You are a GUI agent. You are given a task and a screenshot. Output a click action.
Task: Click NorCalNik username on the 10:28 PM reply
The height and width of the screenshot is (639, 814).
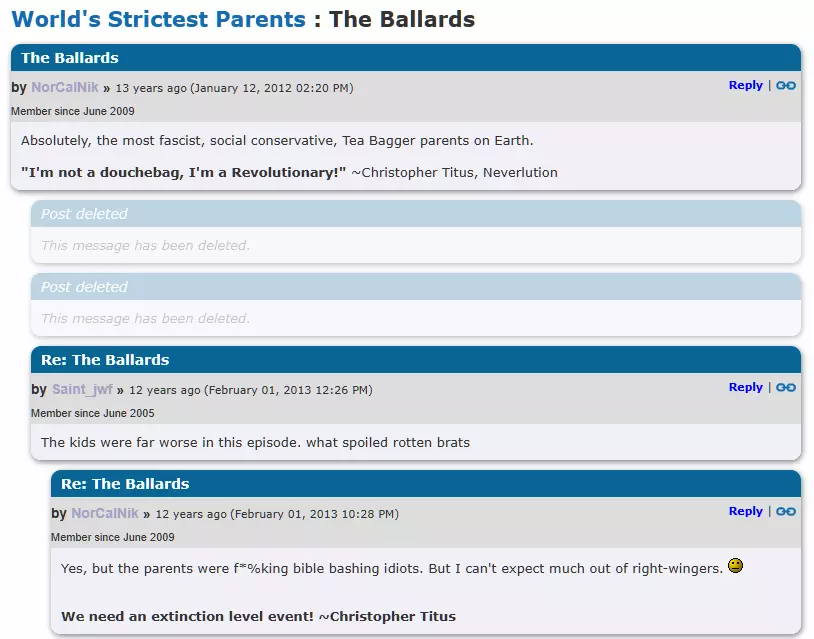pos(105,514)
